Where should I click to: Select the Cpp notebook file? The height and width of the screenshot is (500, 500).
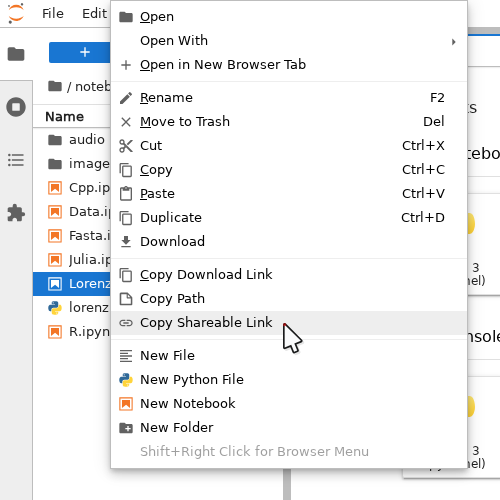tap(72, 188)
